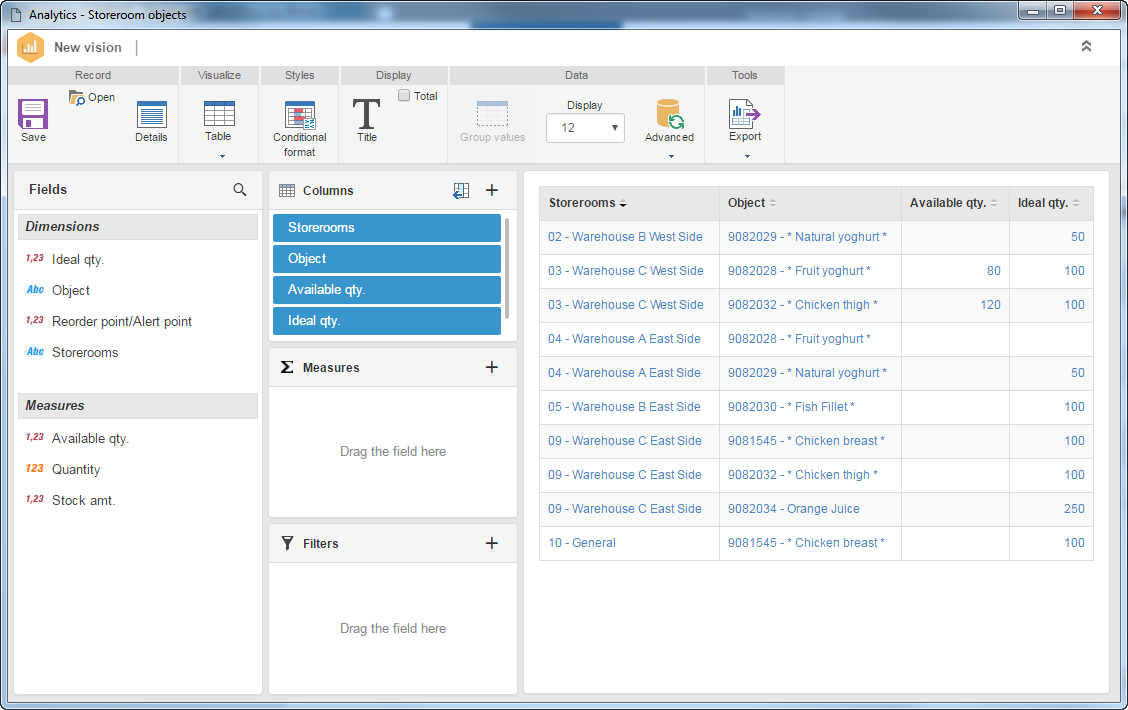Click the Measures drop area
This screenshot has width=1128, height=710.
393,452
